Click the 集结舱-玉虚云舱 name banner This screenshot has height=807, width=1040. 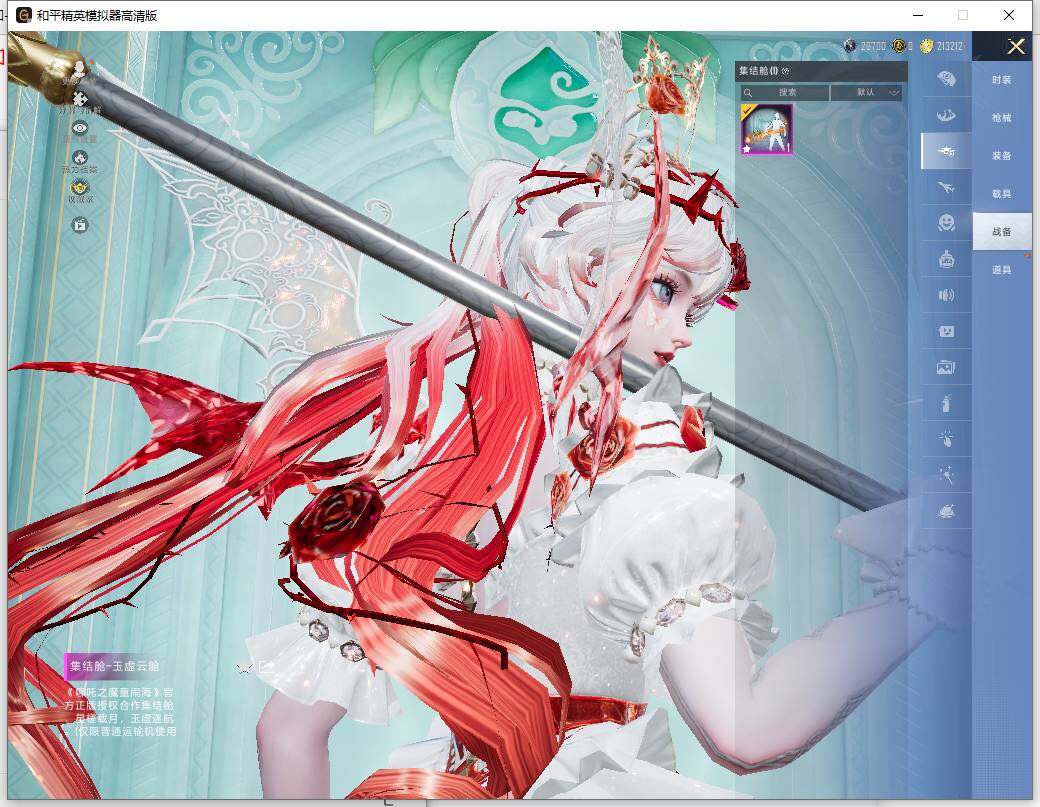115,666
